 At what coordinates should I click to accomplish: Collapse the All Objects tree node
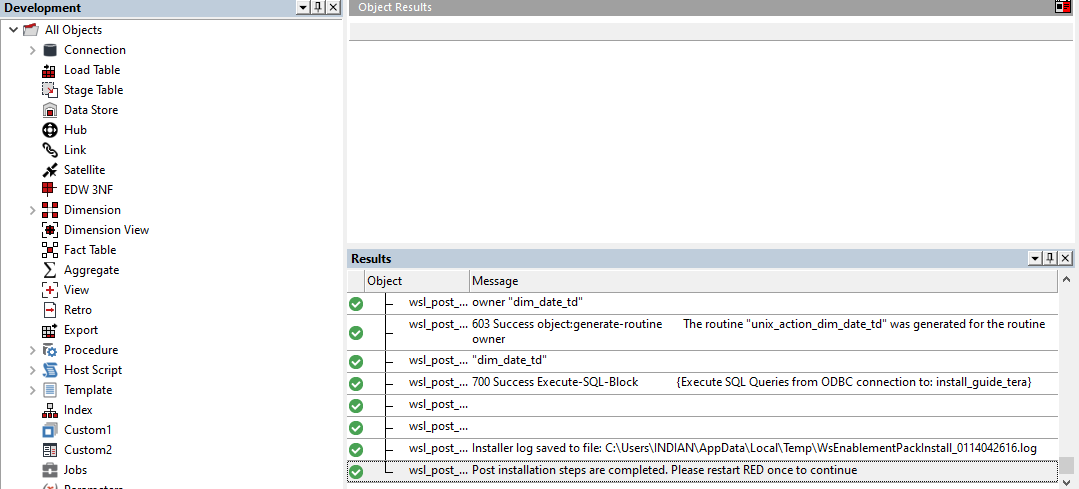[13, 30]
